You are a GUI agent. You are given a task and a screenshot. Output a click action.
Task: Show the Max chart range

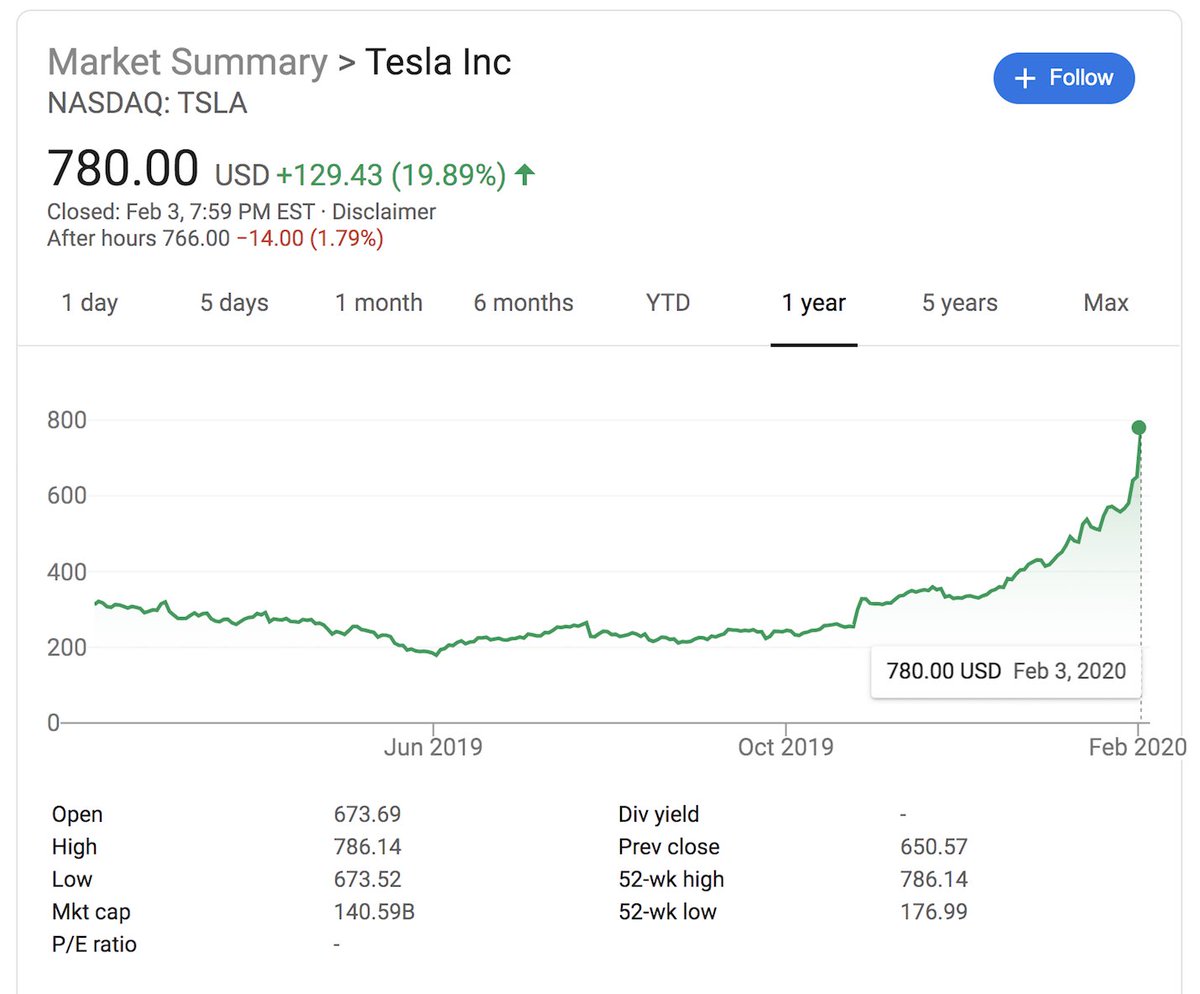click(1105, 303)
